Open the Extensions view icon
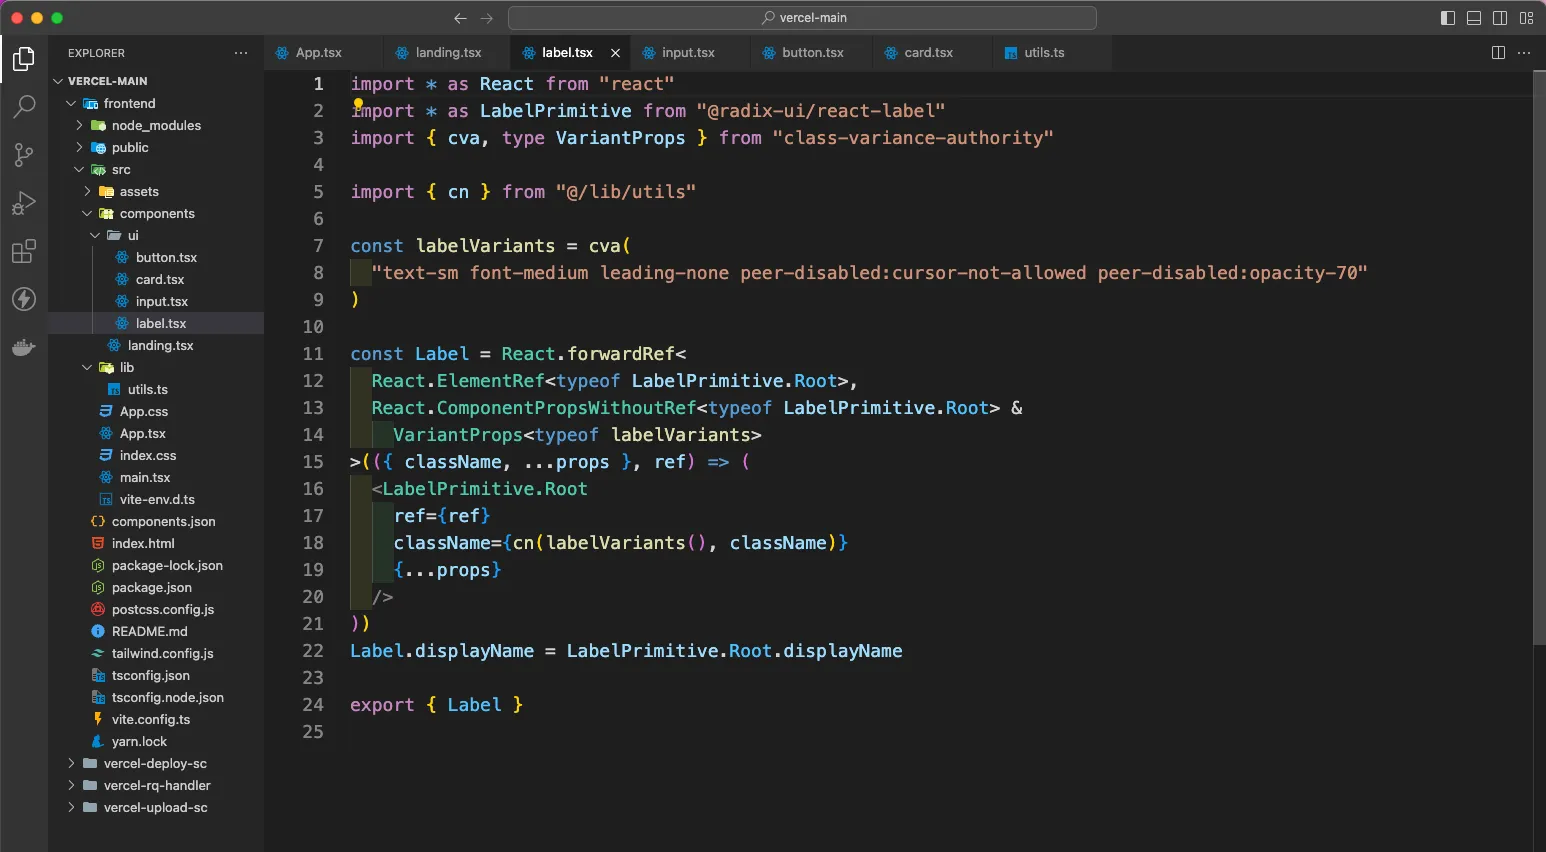This screenshot has height=852, width=1546. coord(24,251)
